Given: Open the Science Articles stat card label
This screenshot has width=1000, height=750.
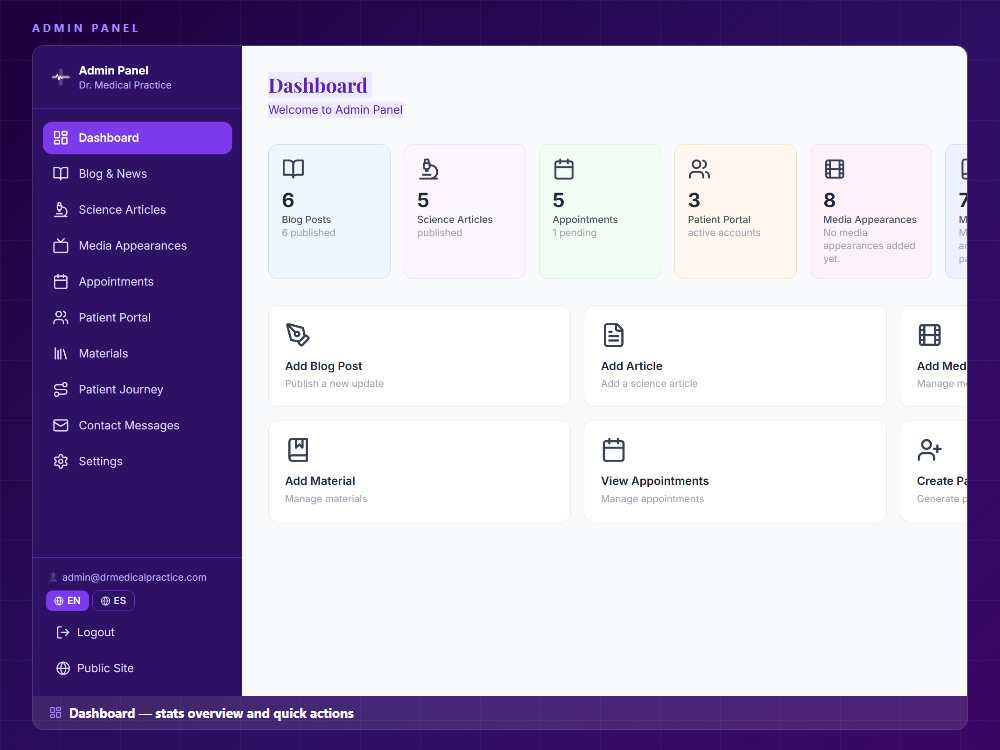Looking at the screenshot, I should click(x=455, y=219).
